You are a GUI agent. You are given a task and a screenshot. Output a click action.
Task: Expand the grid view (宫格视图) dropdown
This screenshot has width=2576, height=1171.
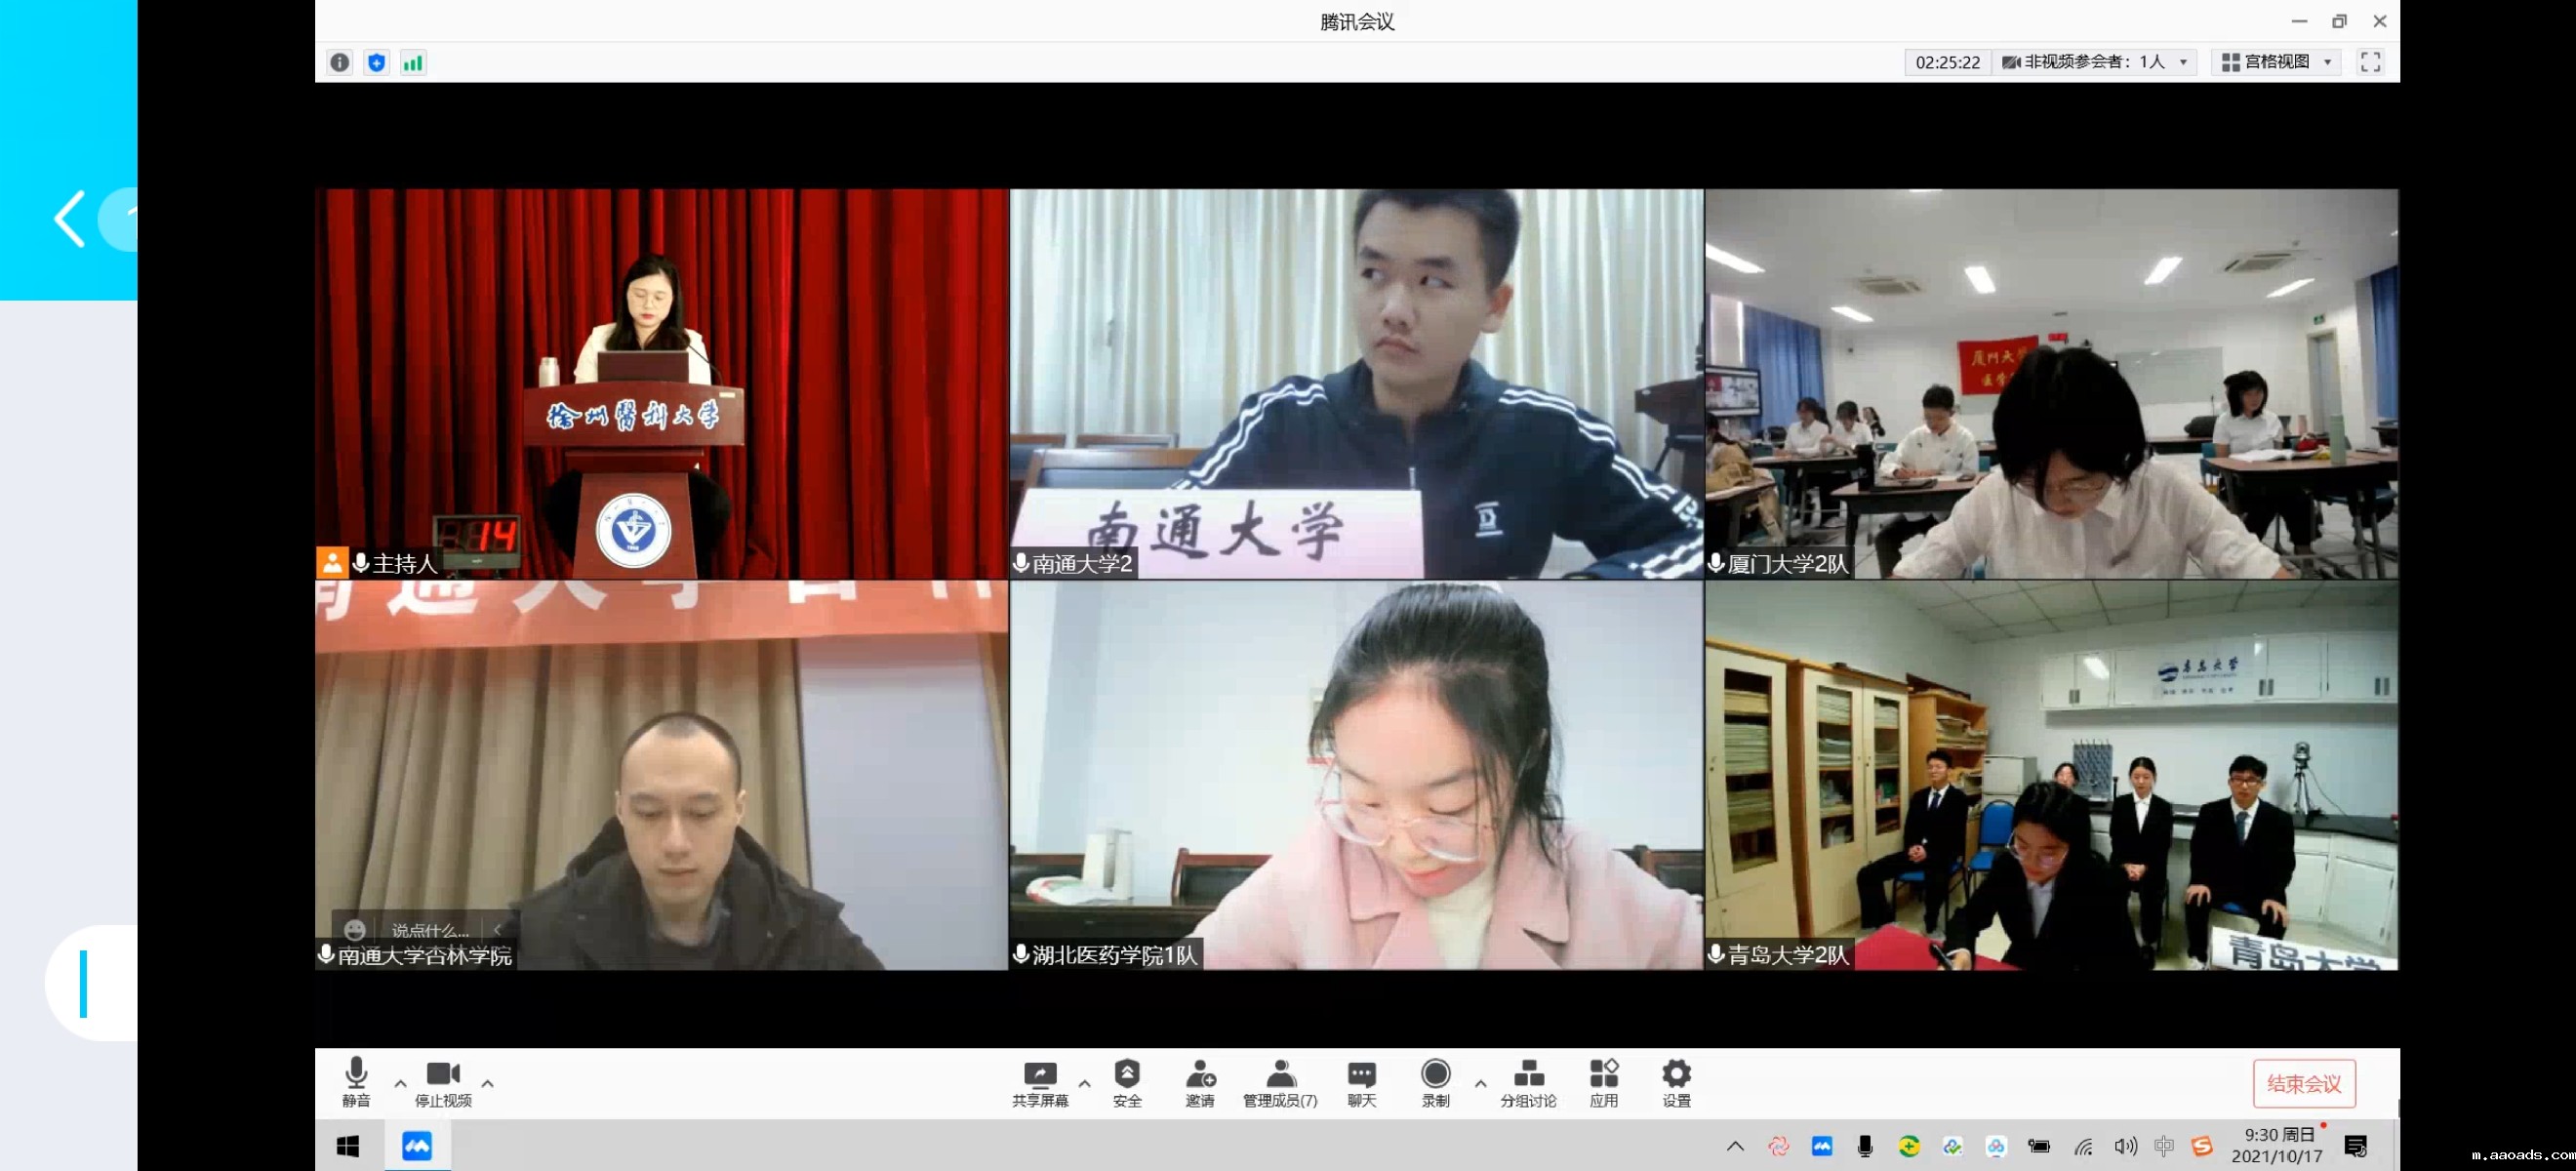pyautogui.click(x=2276, y=62)
